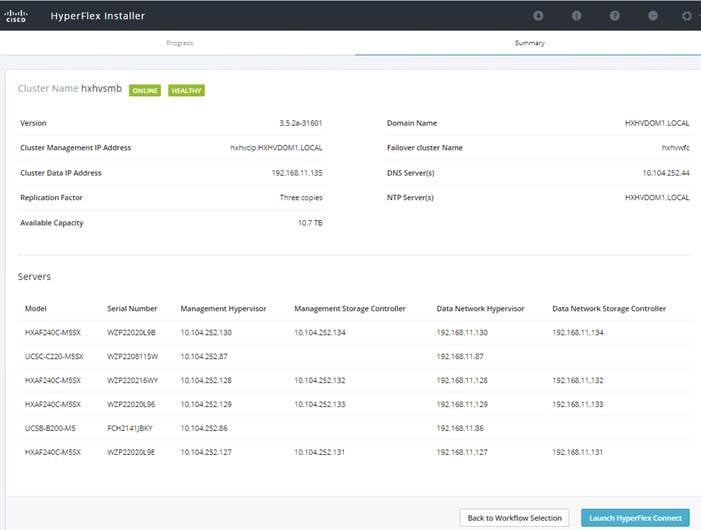The image size is (701, 530).
Task: Select replication factor value Three copies
Action: pyautogui.click(x=301, y=198)
